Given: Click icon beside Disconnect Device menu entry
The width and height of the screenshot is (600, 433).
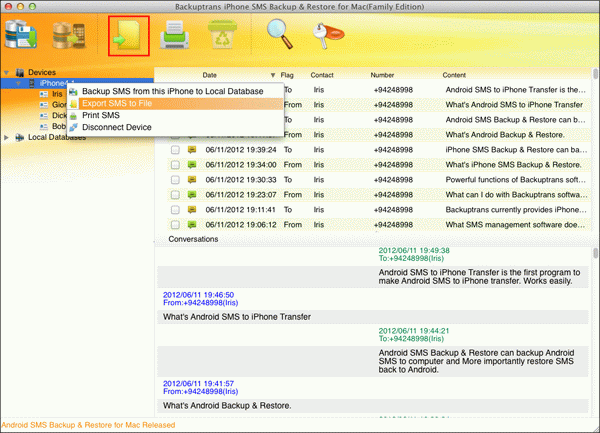Looking at the screenshot, I should [73, 127].
